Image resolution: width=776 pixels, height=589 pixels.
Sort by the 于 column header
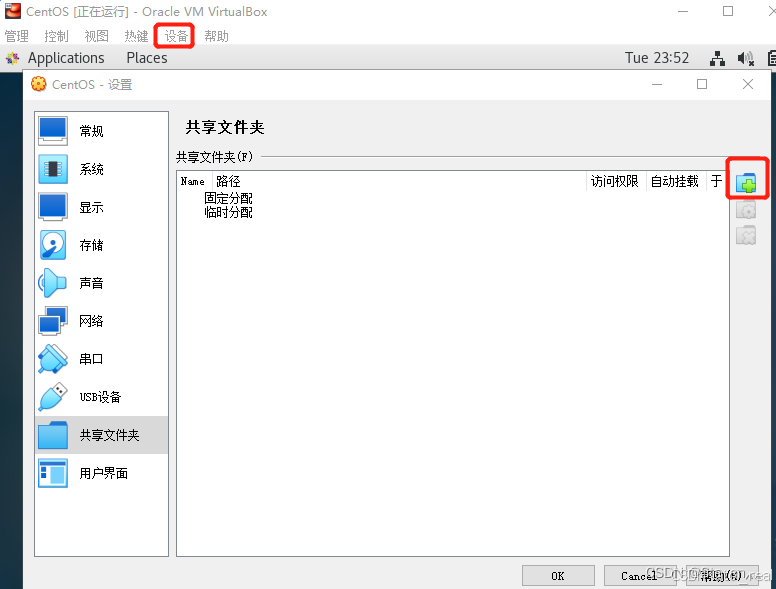tap(717, 181)
